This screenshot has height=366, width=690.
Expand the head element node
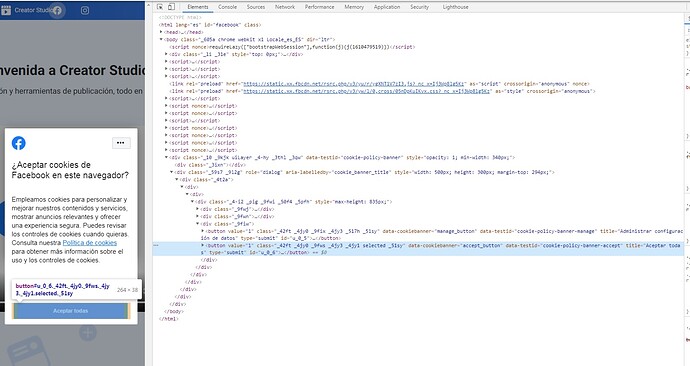161,32
